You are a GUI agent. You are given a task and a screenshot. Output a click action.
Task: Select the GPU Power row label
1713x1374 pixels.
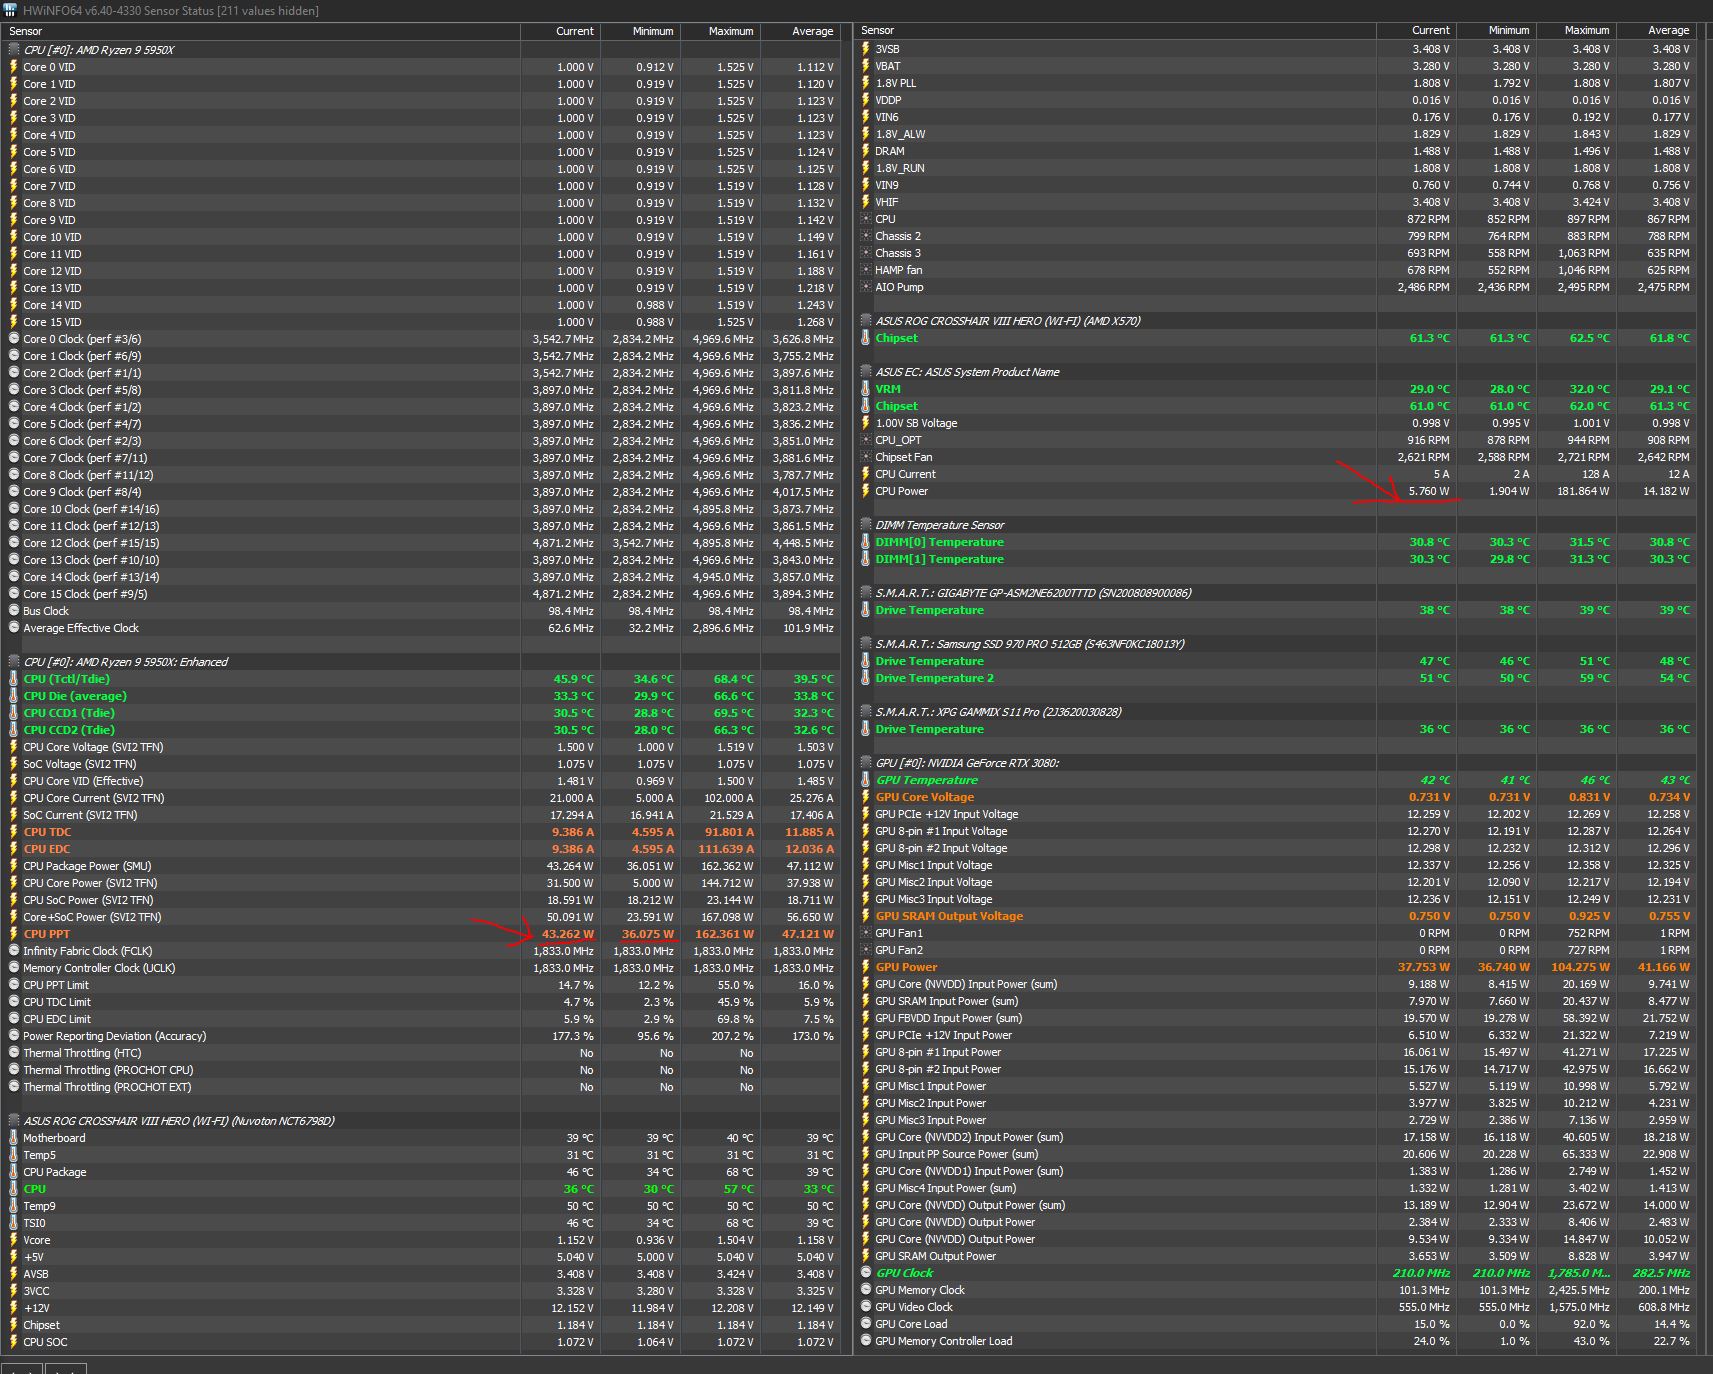(x=906, y=967)
